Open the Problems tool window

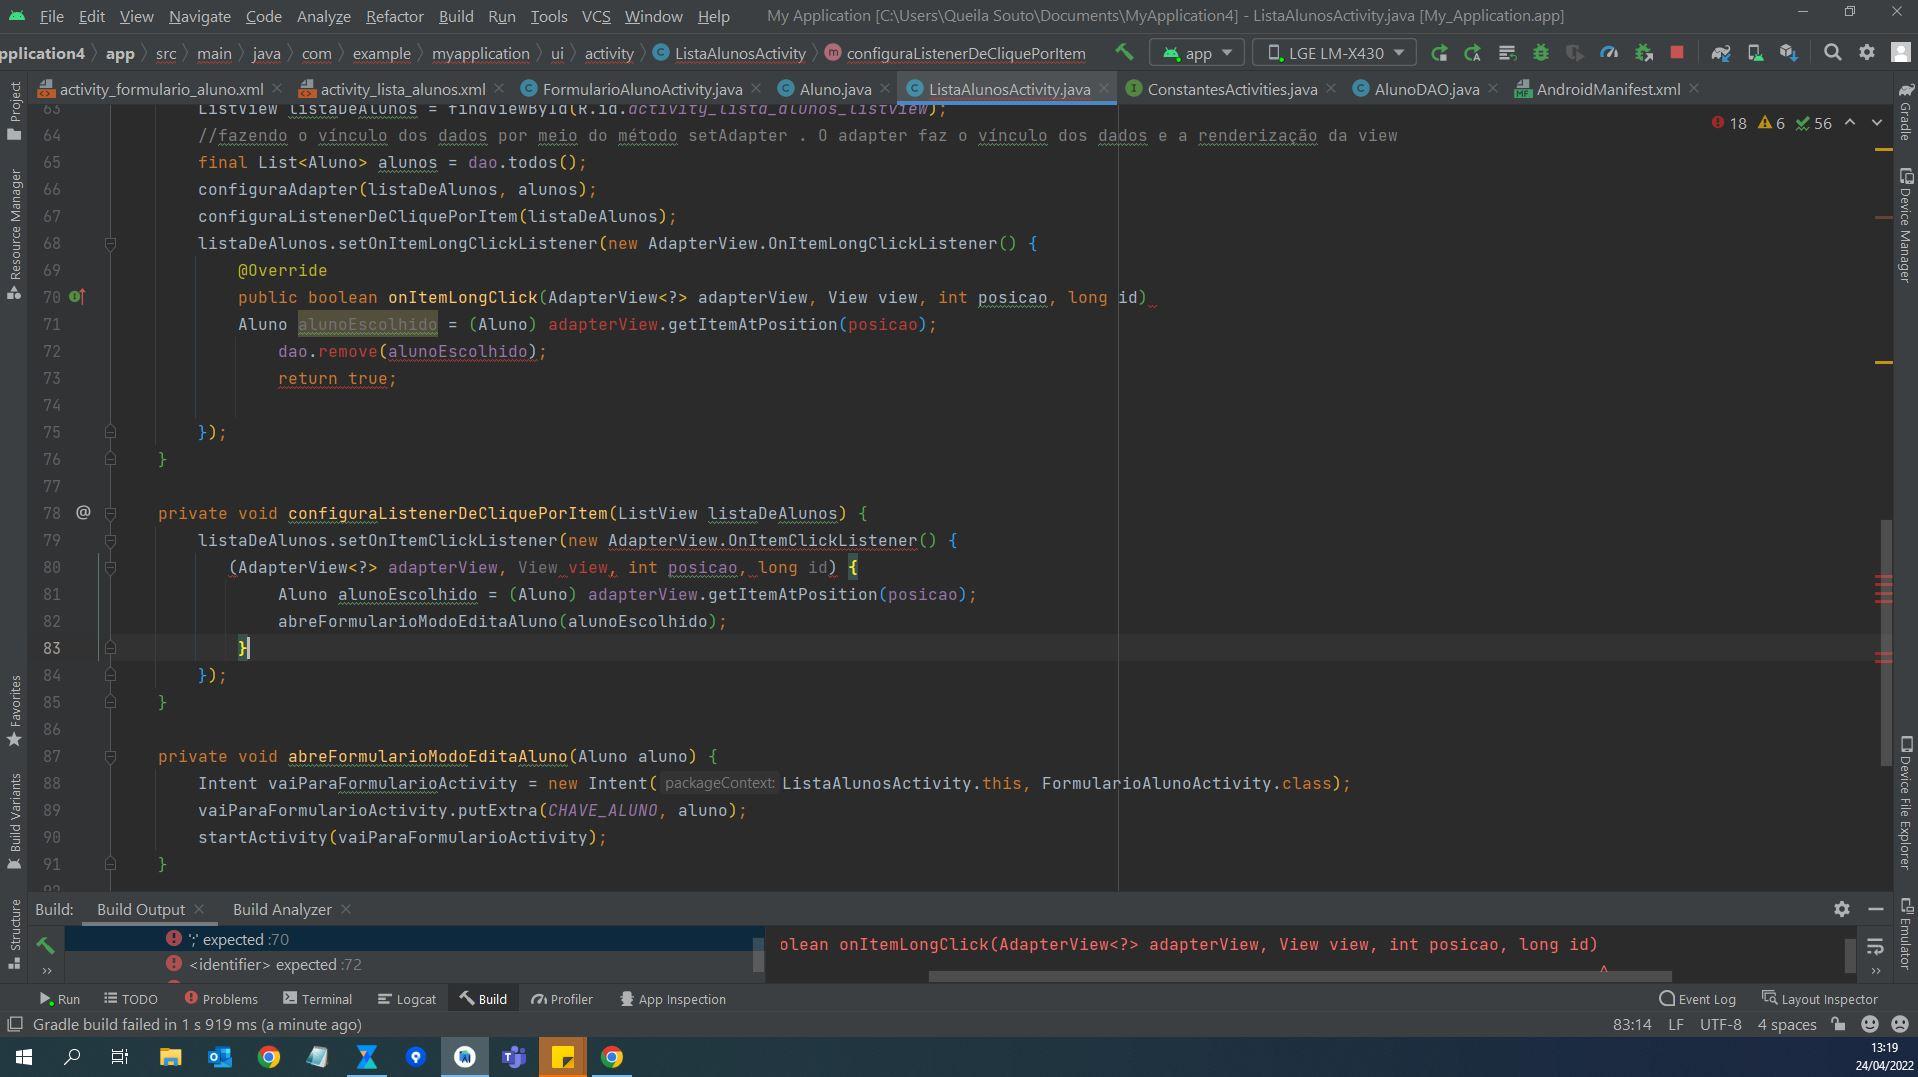coord(221,999)
